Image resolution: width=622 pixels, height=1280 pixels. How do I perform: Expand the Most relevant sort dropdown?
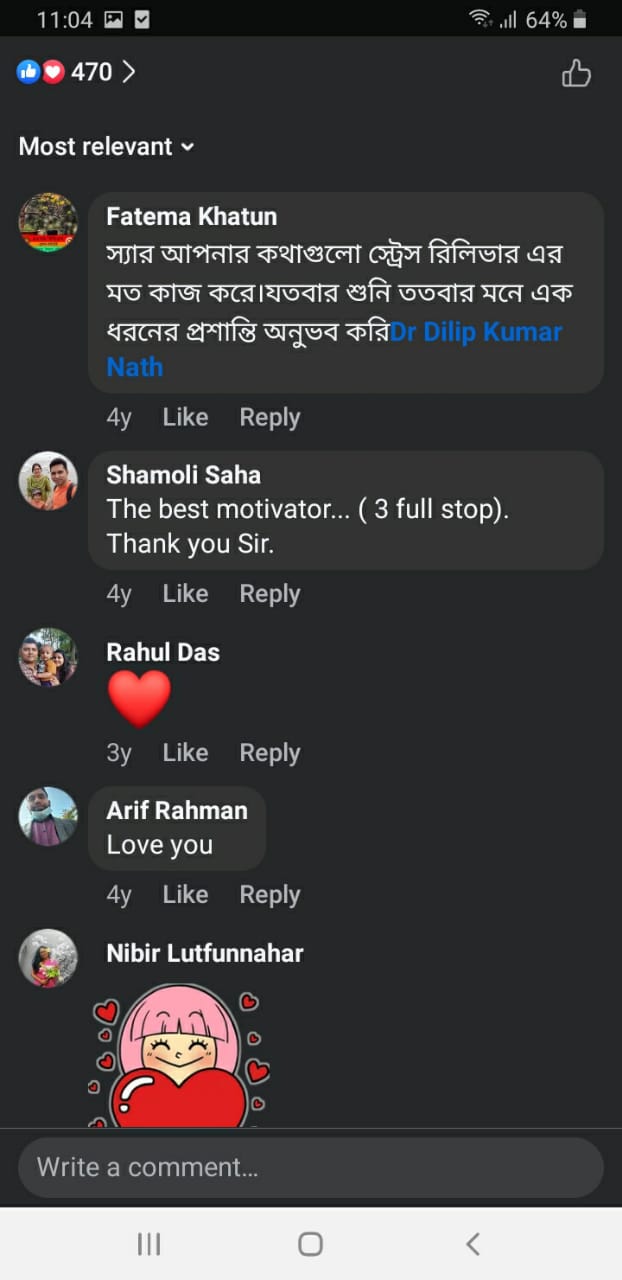click(106, 146)
